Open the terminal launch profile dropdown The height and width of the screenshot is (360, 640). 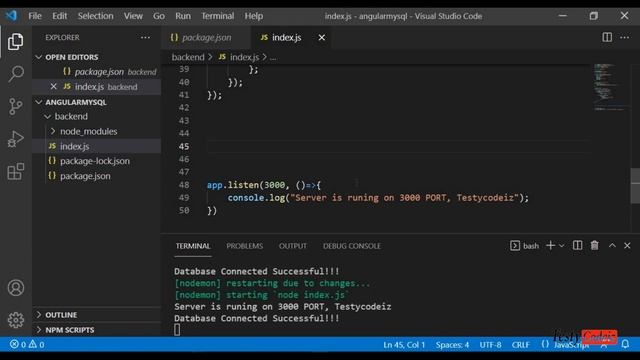pos(562,246)
